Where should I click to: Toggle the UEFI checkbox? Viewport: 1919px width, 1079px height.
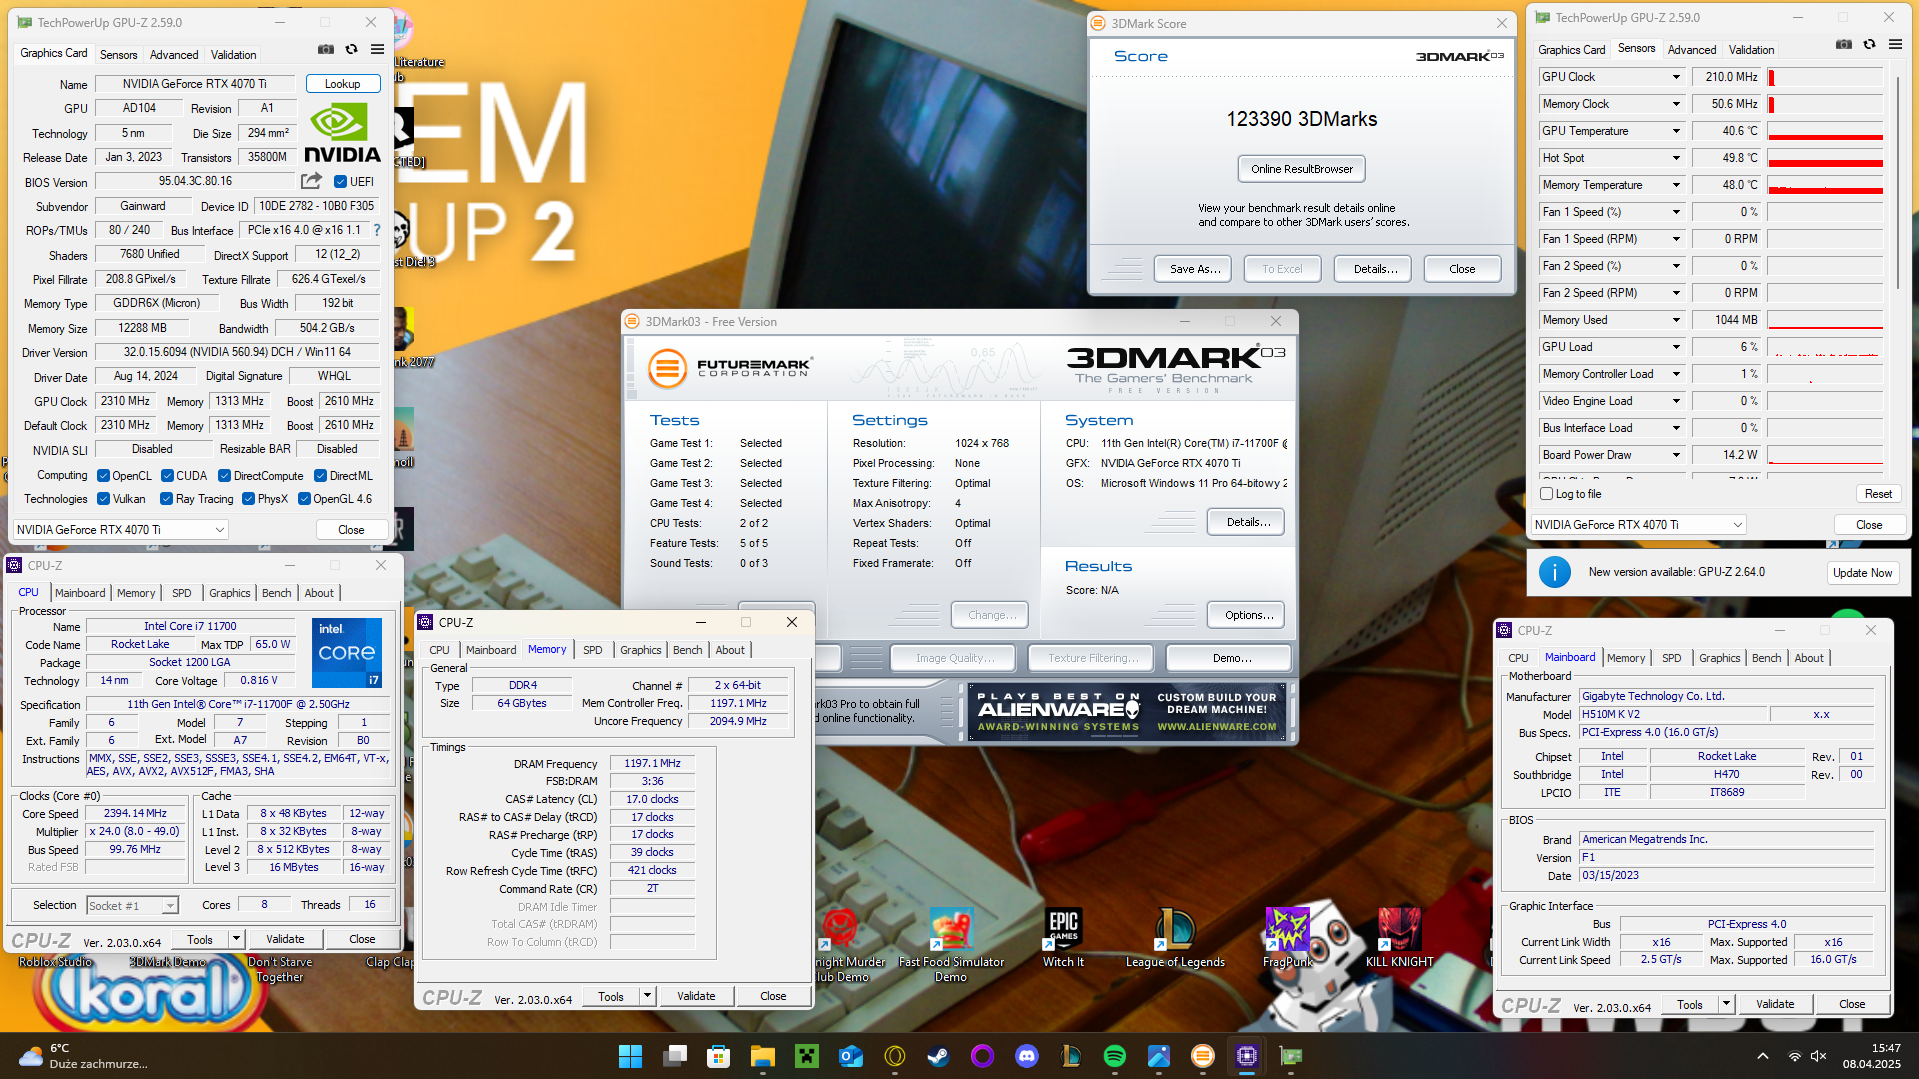[340, 182]
